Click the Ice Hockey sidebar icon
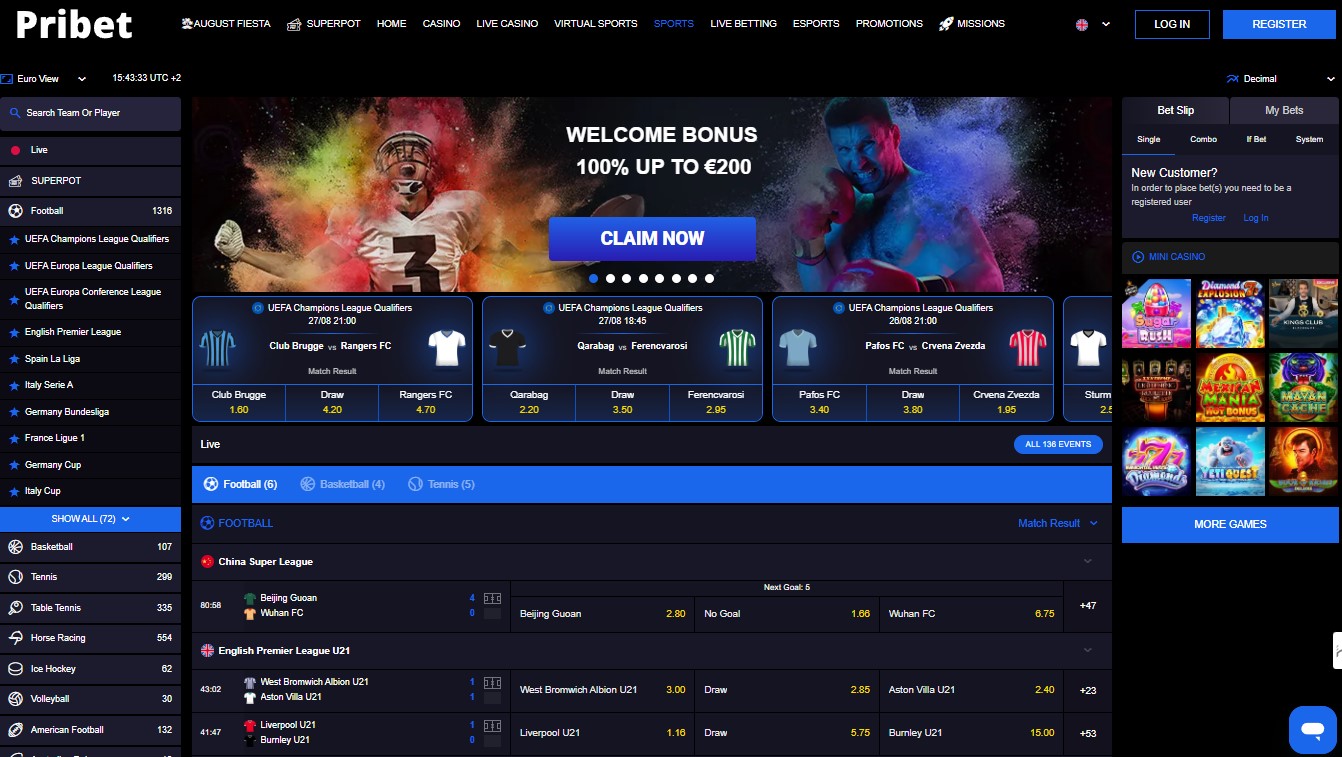This screenshot has height=757, width=1342. pos(15,669)
